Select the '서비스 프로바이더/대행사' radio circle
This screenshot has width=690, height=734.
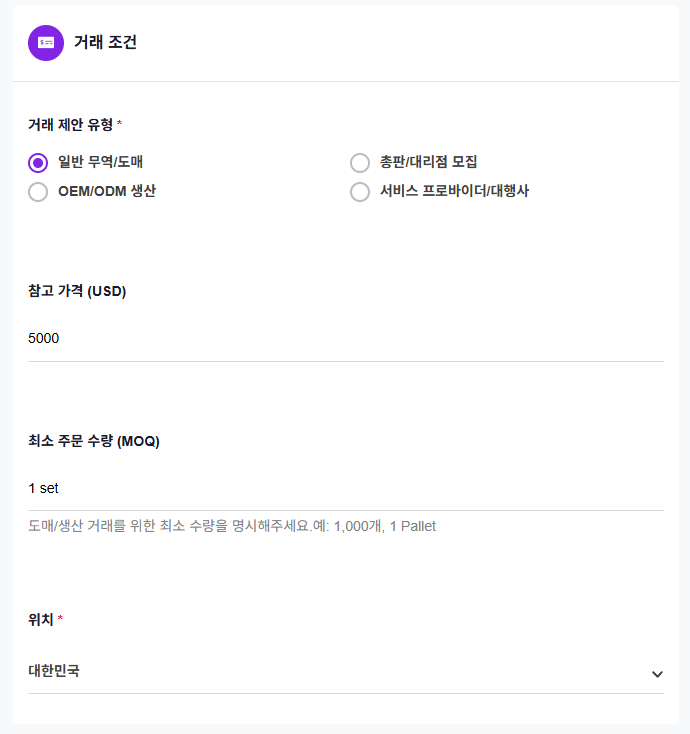pos(360,192)
